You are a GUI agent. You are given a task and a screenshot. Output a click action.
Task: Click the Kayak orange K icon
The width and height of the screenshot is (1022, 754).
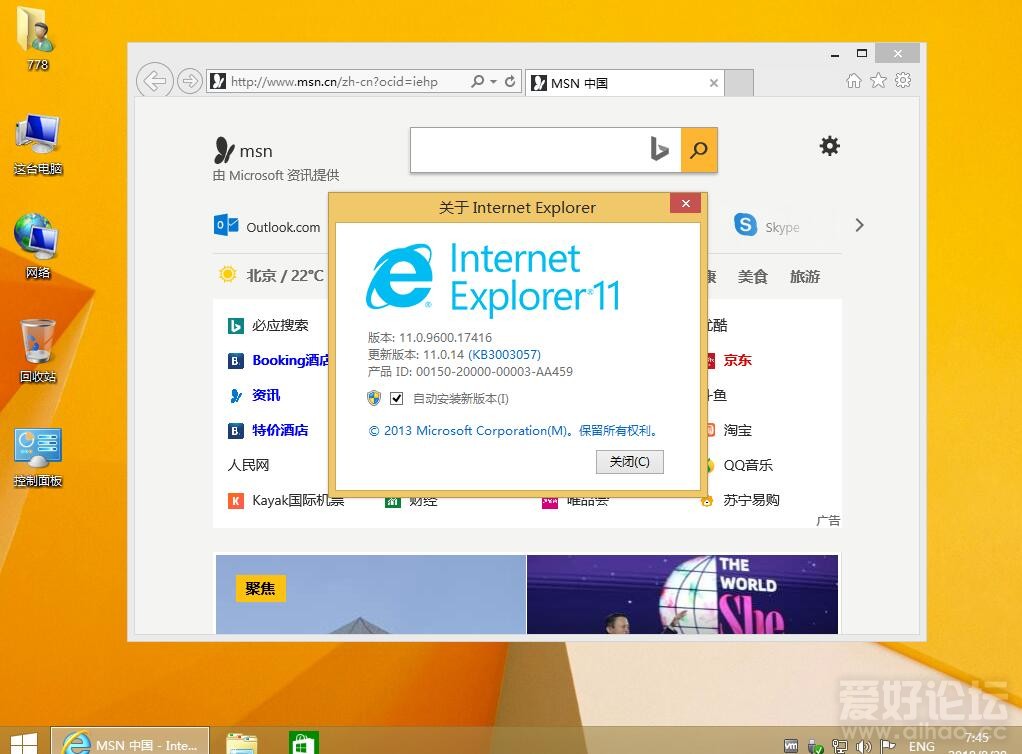coord(235,500)
